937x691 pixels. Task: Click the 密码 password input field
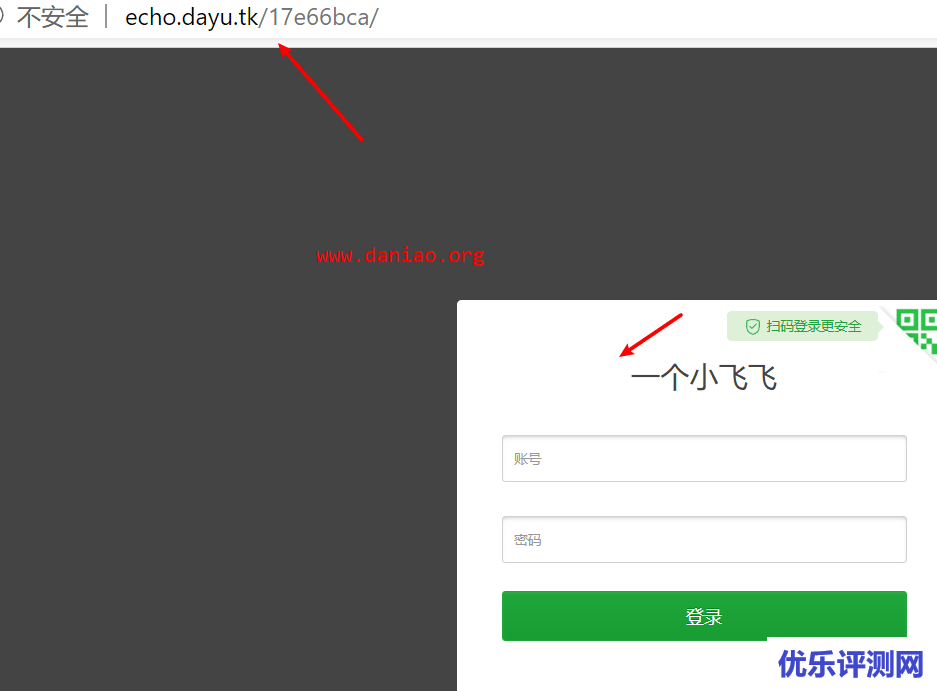(704, 539)
